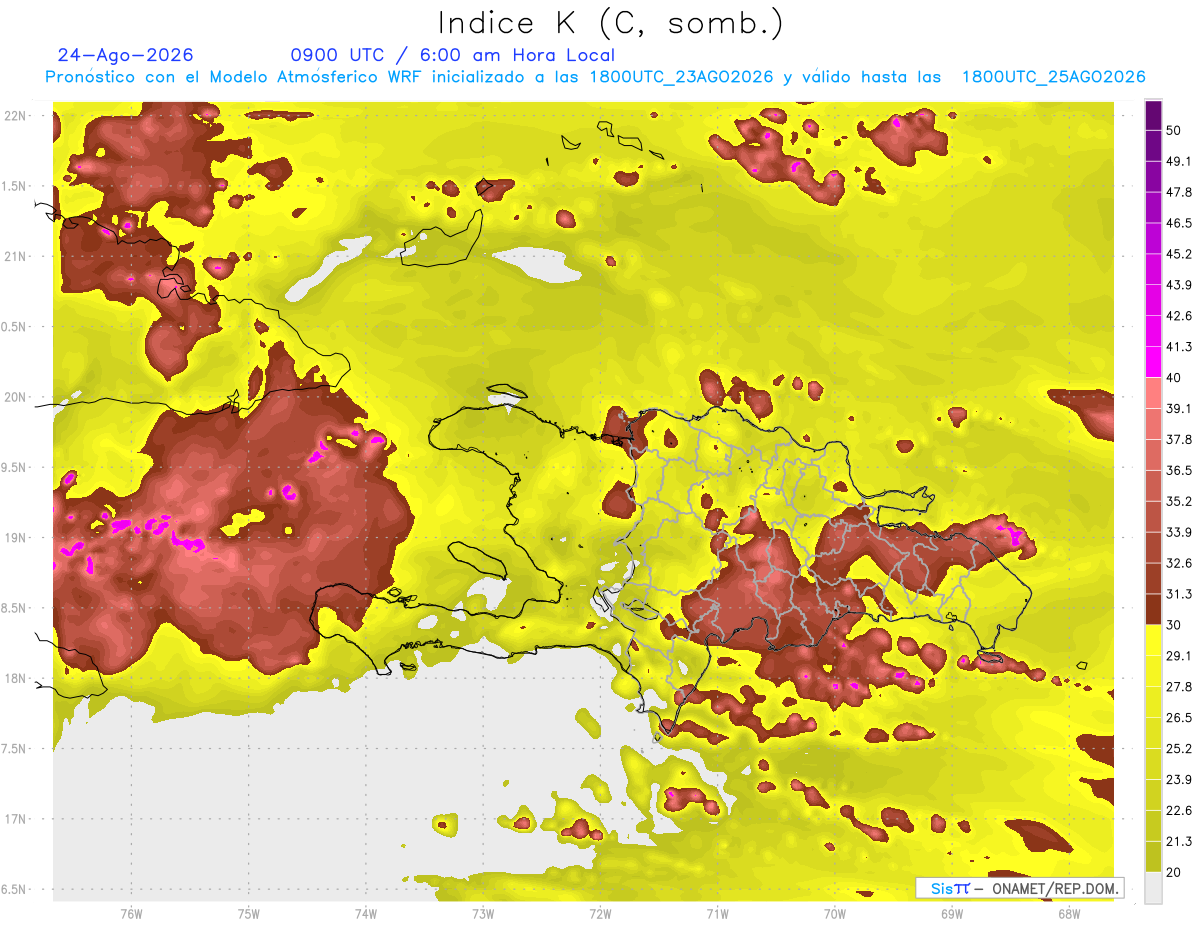Screen dimensions: 1200x927
Task: Click the "27.8" color scale value
Action: 1179,687
